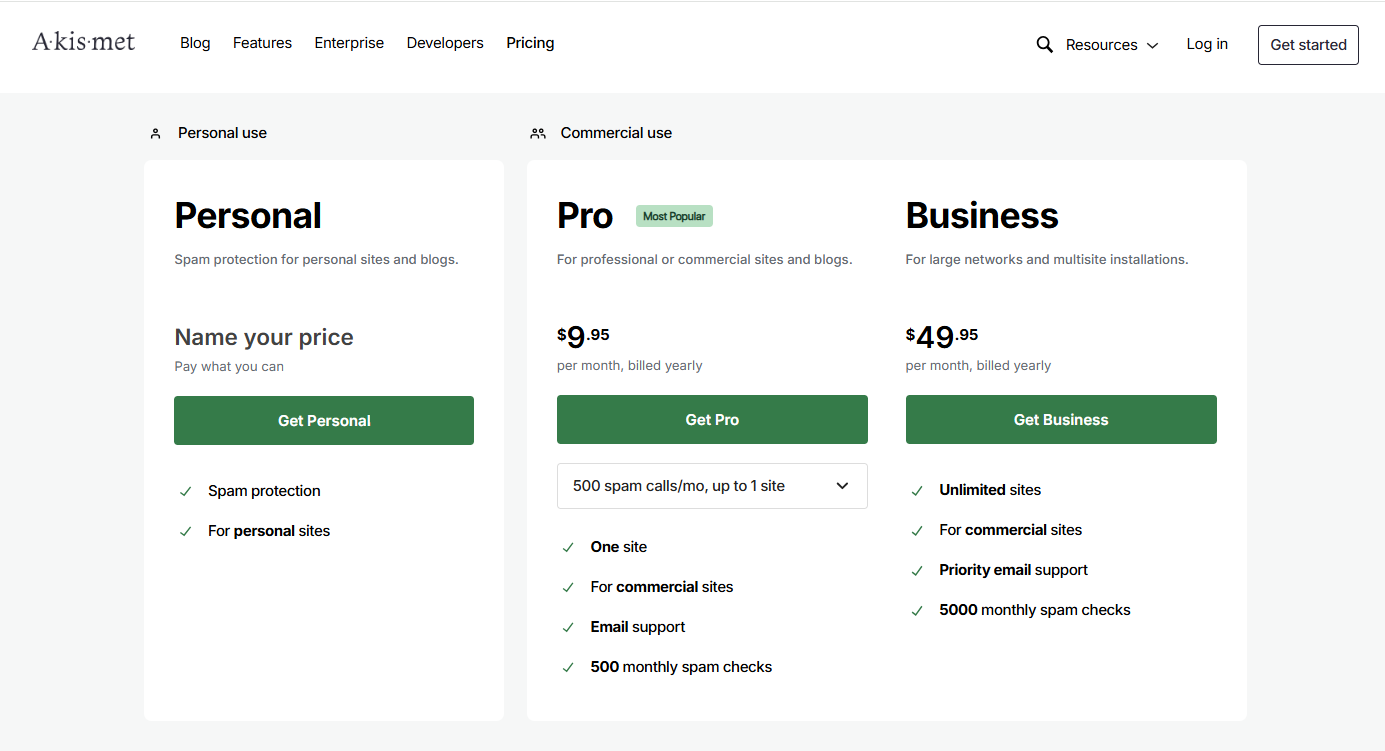Open the Blog nav item
Viewport: 1385px width, 751px height.
pos(195,43)
